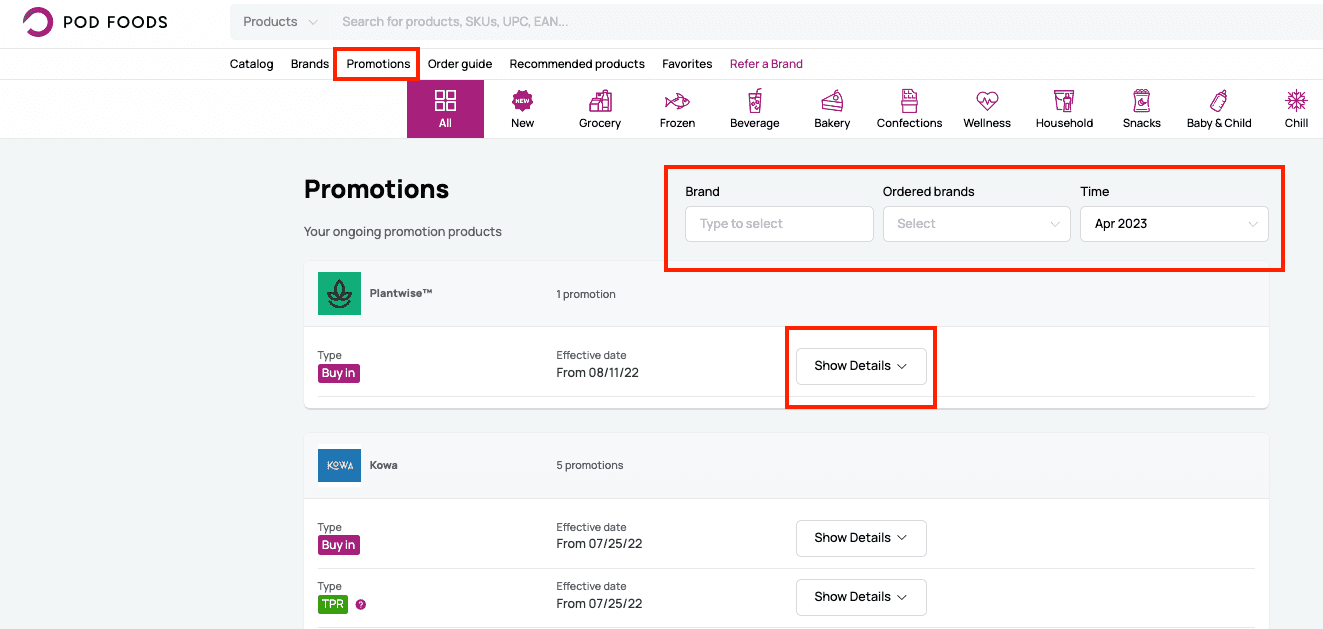Click the Plantwise™ brand name
The width and height of the screenshot is (1323, 629).
pos(401,294)
